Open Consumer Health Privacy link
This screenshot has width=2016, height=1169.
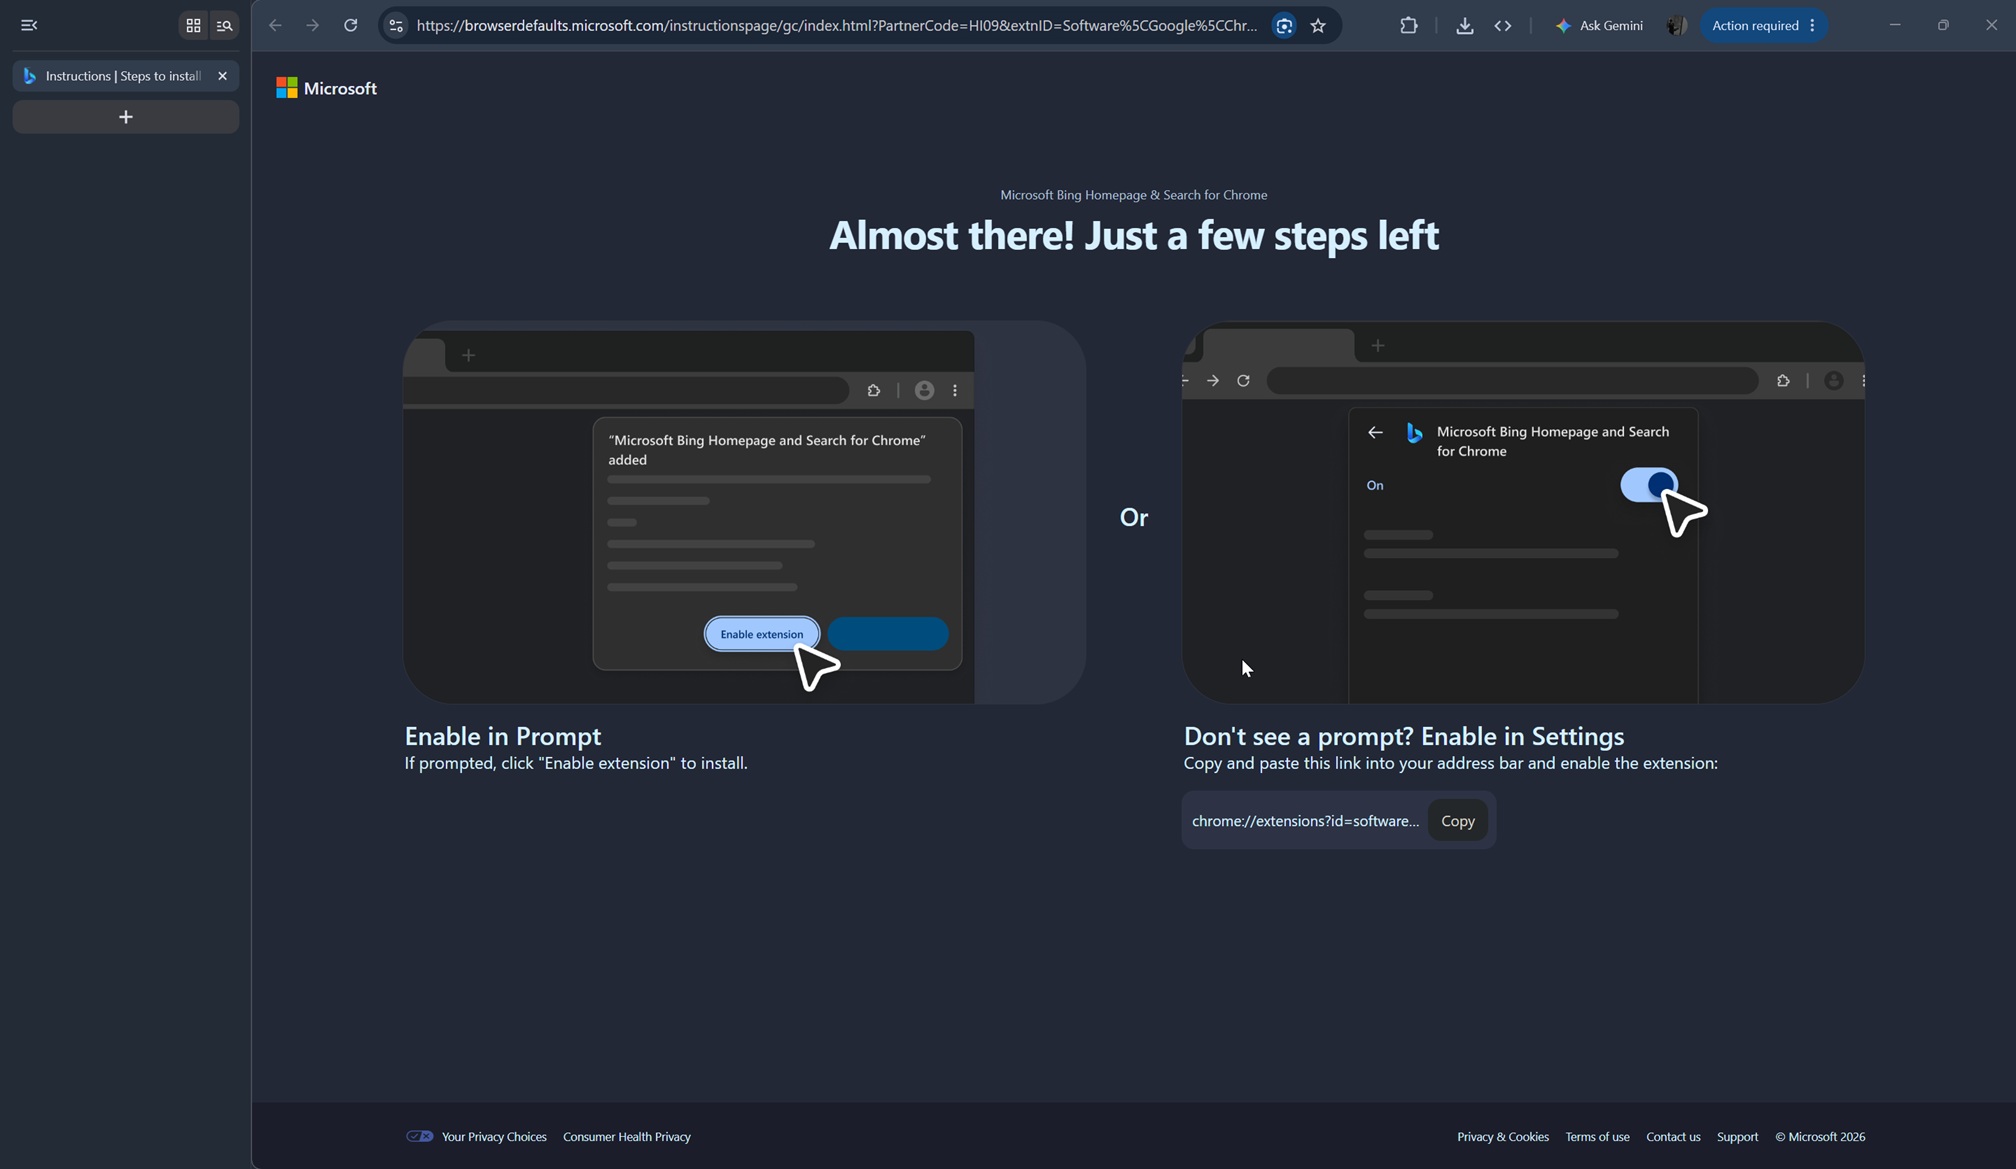(627, 1137)
